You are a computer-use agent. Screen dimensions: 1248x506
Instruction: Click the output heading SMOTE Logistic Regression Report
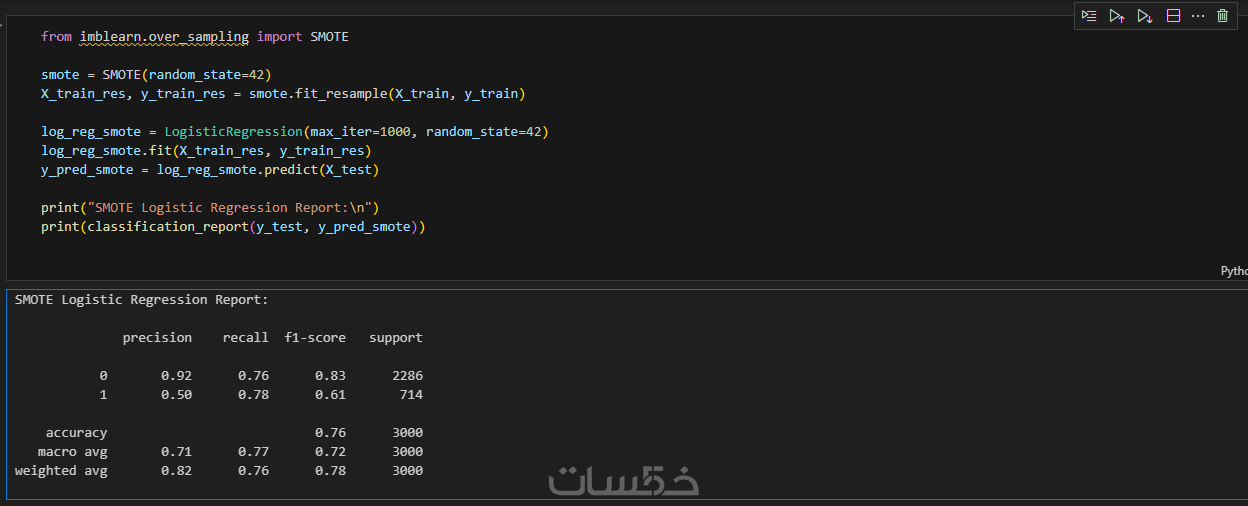coord(141,300)
